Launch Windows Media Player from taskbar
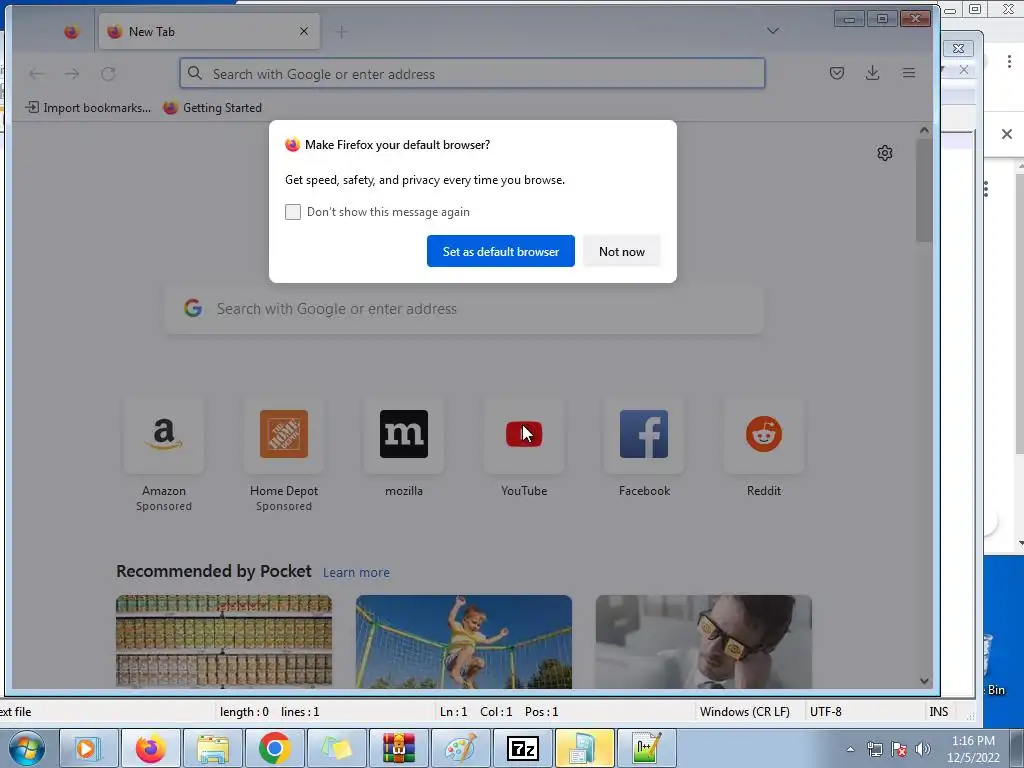The width and height of the screenshot is (1024, 768). tap(88, 748)
